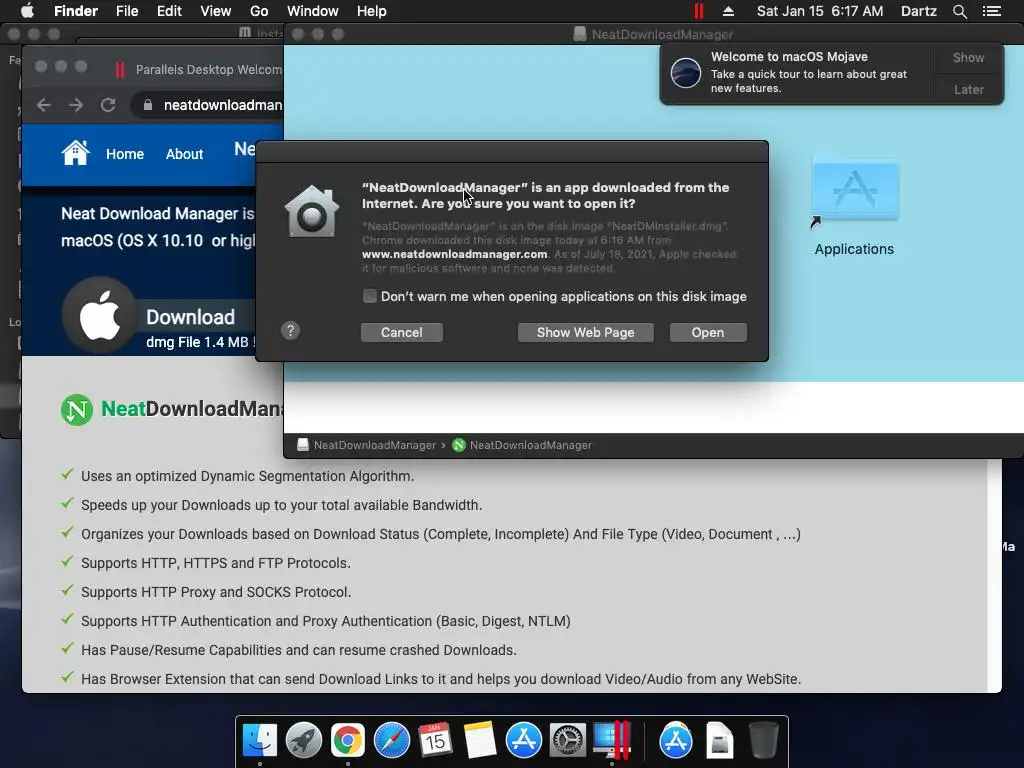Open Calendar from the Dock
The width and height of the screenshot is (1024, 768).
click(x=436, y=740)
